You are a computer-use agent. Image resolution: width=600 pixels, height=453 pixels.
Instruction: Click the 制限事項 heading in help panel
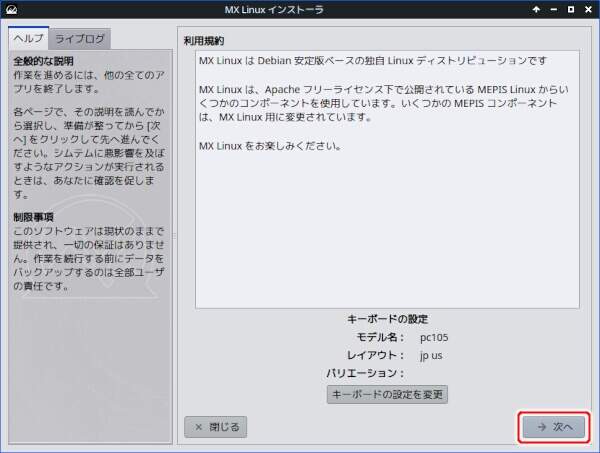[x=33, y=217]
